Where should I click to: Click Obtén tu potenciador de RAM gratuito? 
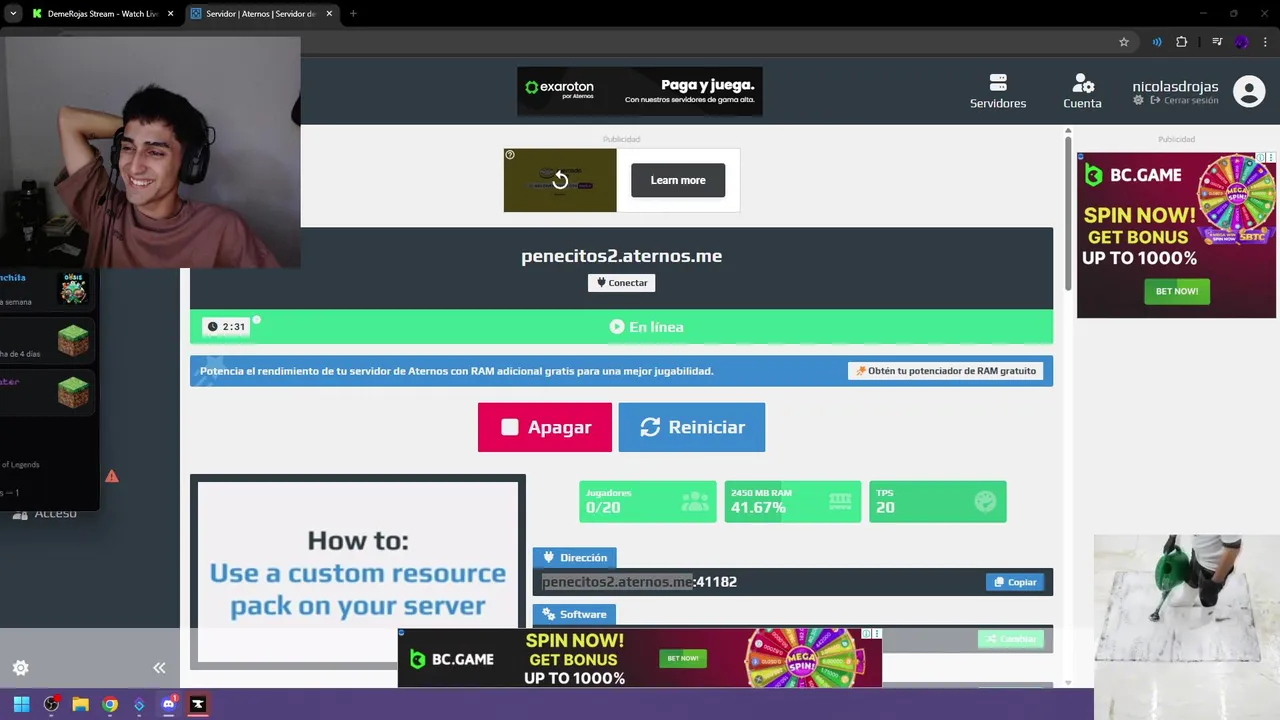pos(945,371)
